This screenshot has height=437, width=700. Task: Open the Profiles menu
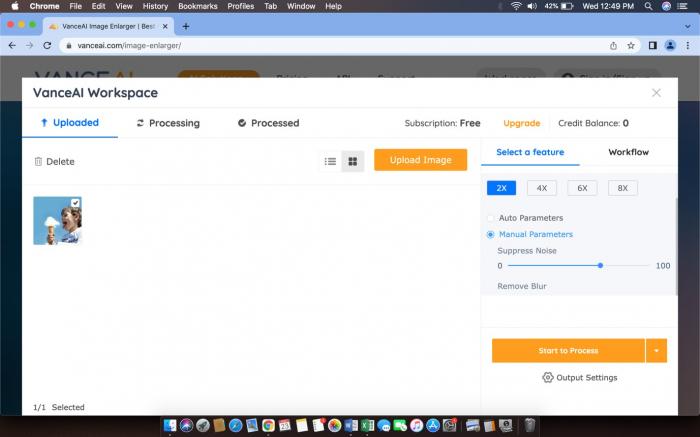[241, 6]
